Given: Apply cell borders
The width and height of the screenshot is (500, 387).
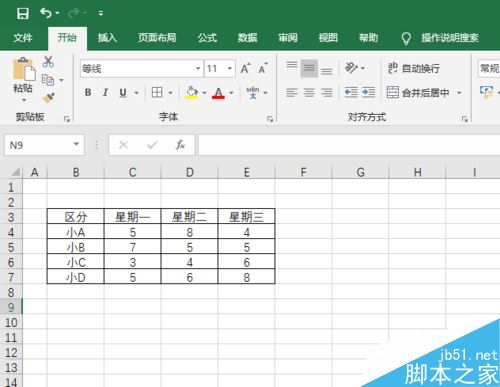Looking at the screenshot, I should [x=157, y=92].
